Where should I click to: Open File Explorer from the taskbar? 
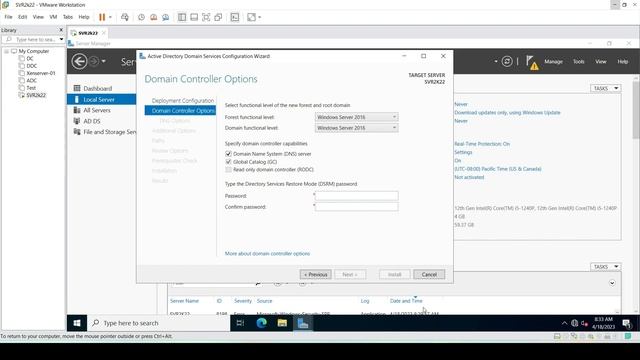click(x=282, y=323)
